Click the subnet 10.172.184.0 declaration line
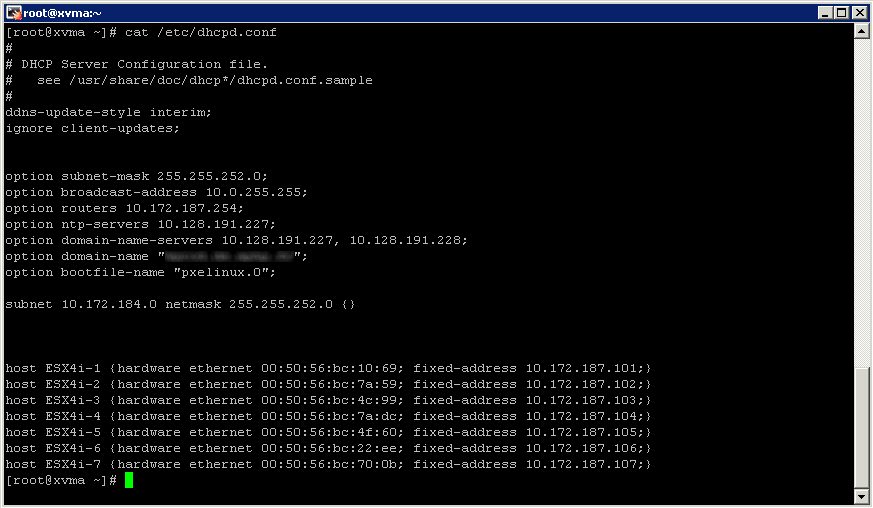873x508 pixels. [180, 305]
